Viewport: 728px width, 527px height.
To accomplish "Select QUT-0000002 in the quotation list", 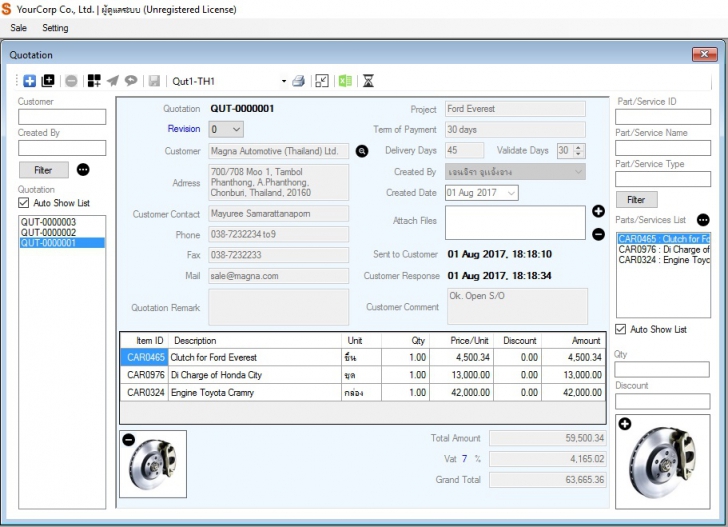I will pos(48,232).
